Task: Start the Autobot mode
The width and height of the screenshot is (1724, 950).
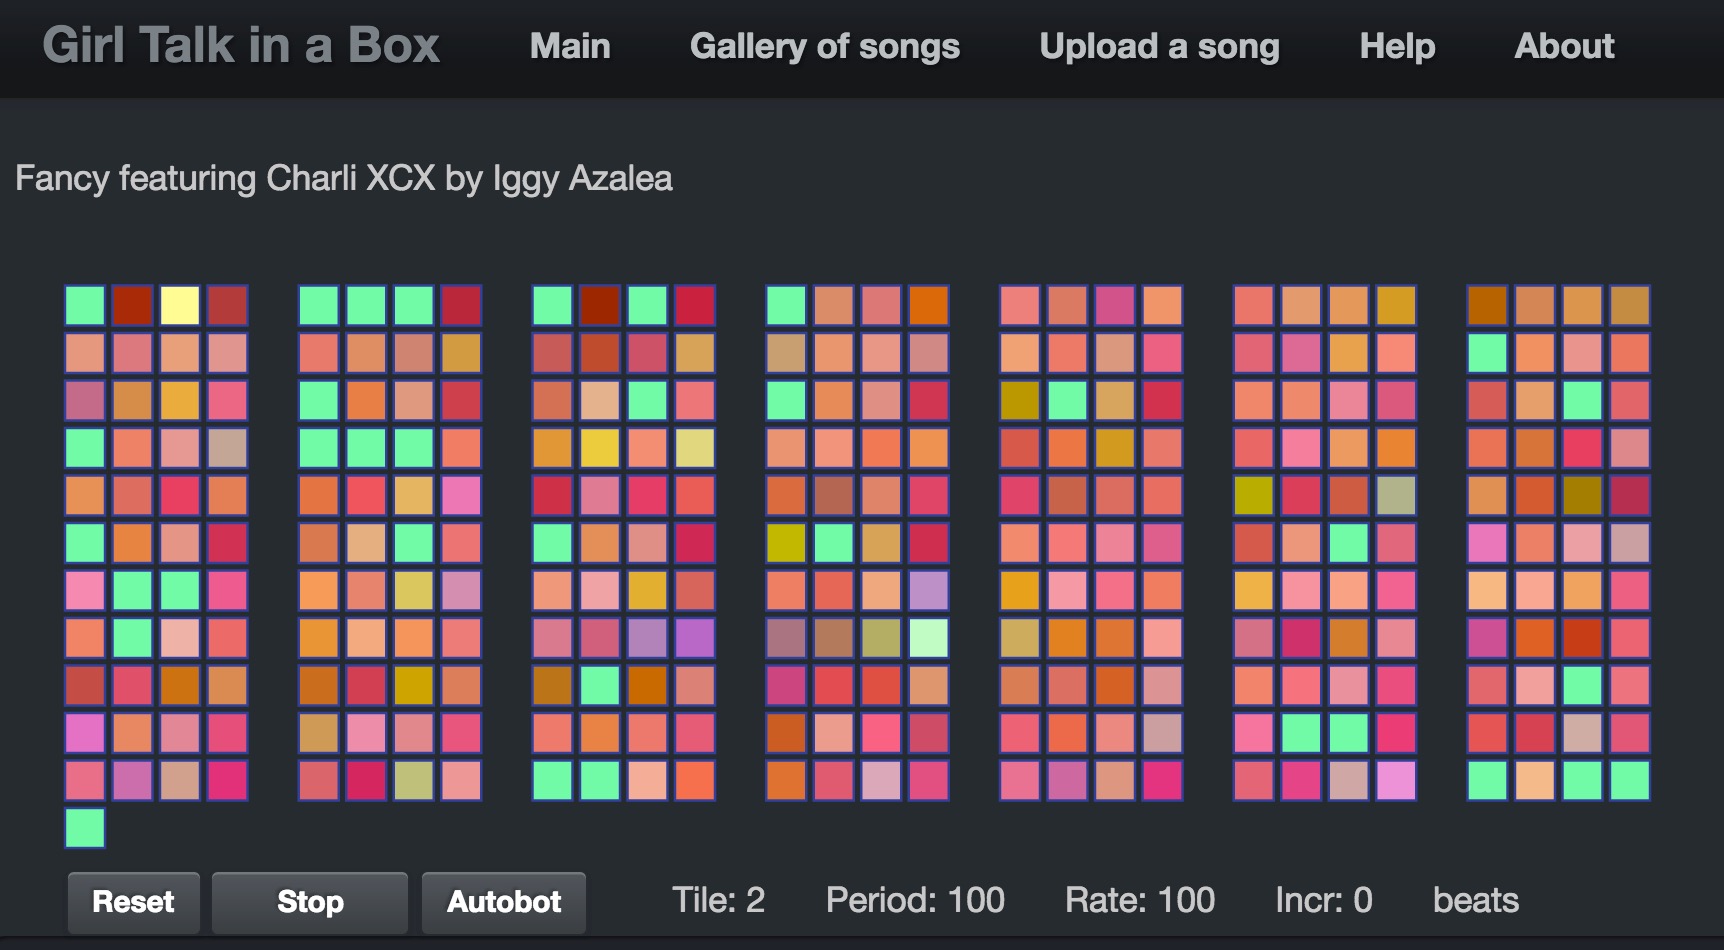Action: click(504, 901)
